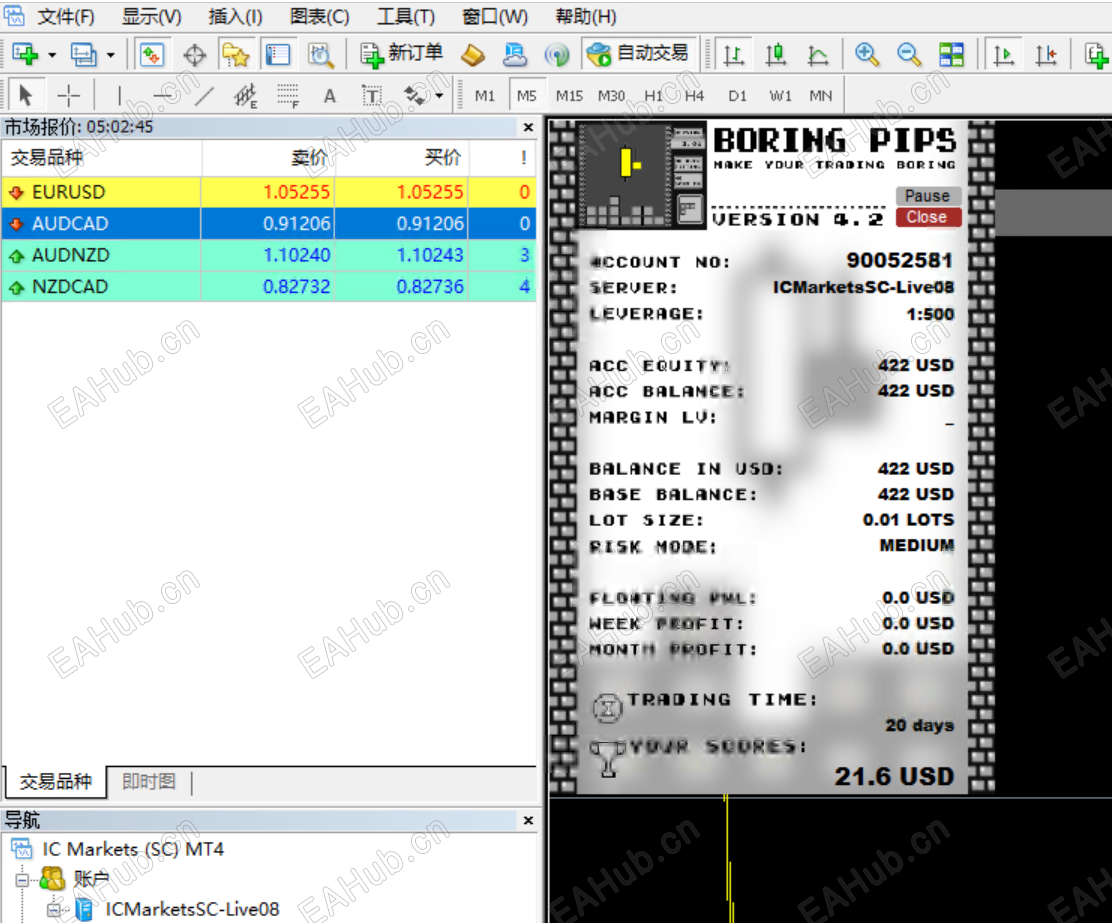
Task: Switch to candlestick chart display
Action: coord(776,55)
